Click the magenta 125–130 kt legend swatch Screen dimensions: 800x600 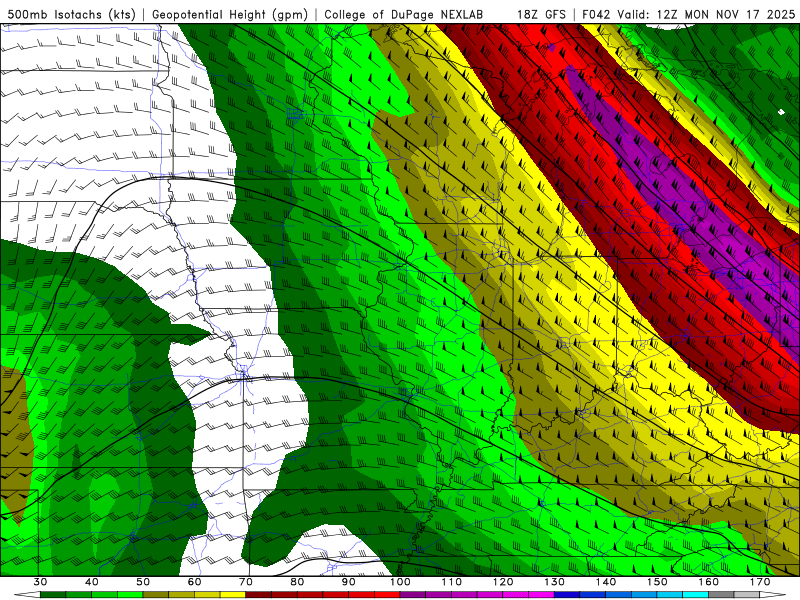(x=541, y=595)
